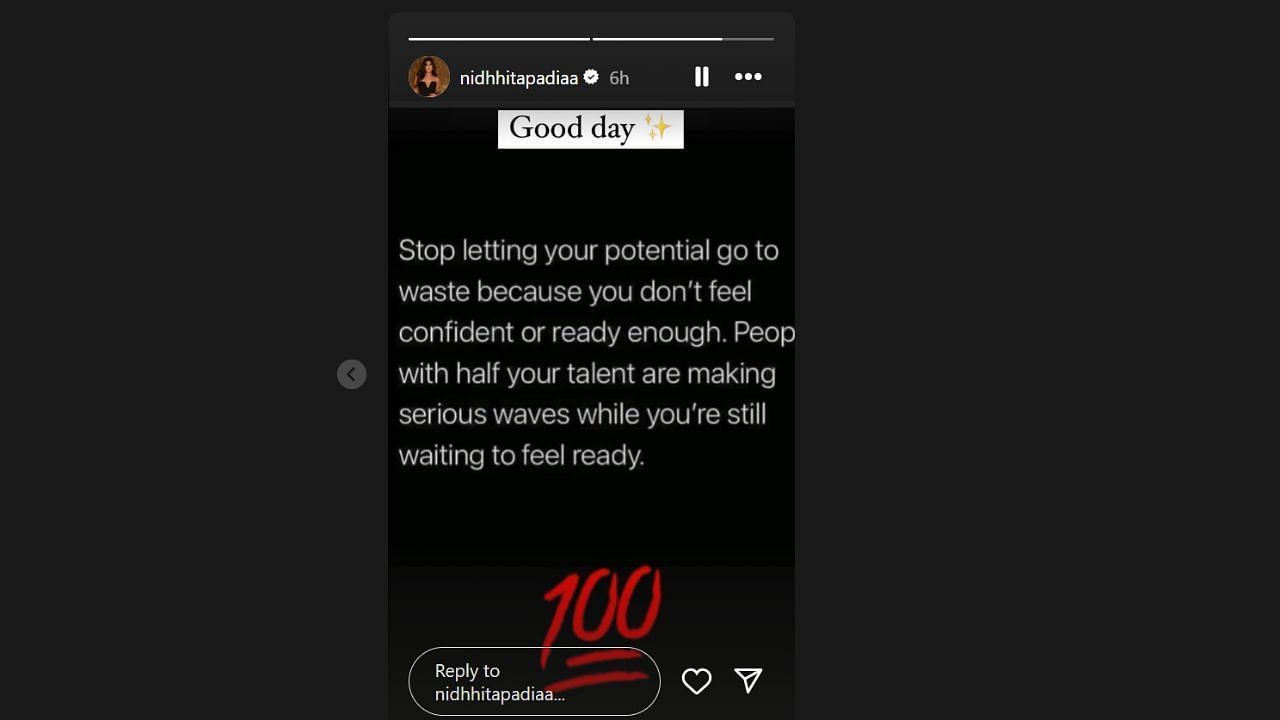This screenshot has height=720, width=1280.
Task: Visit the nidhhitapadiaa username link
Action: pos(518,78)
